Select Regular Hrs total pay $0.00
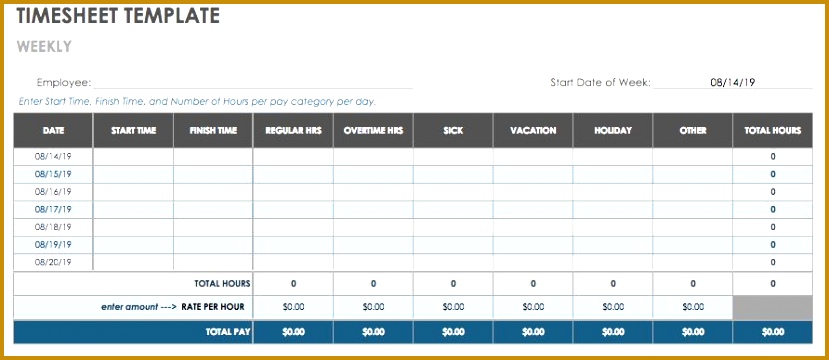Image resolution: width=829 pixels, height=360 pixels. click(x=293, y=332)
